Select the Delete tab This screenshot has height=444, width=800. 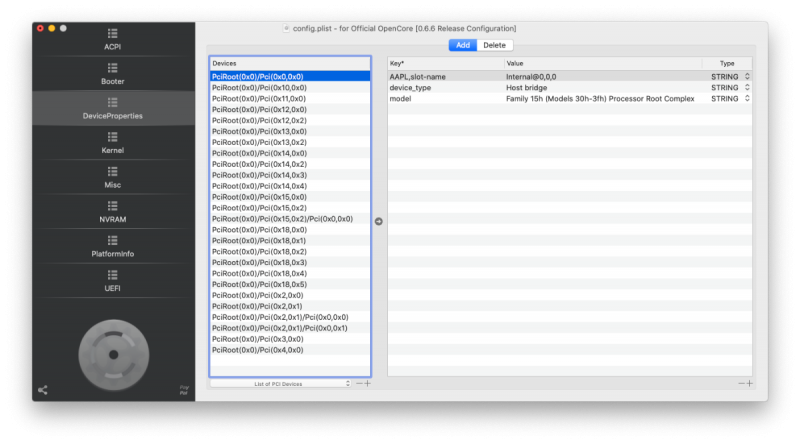coord(494,45)
